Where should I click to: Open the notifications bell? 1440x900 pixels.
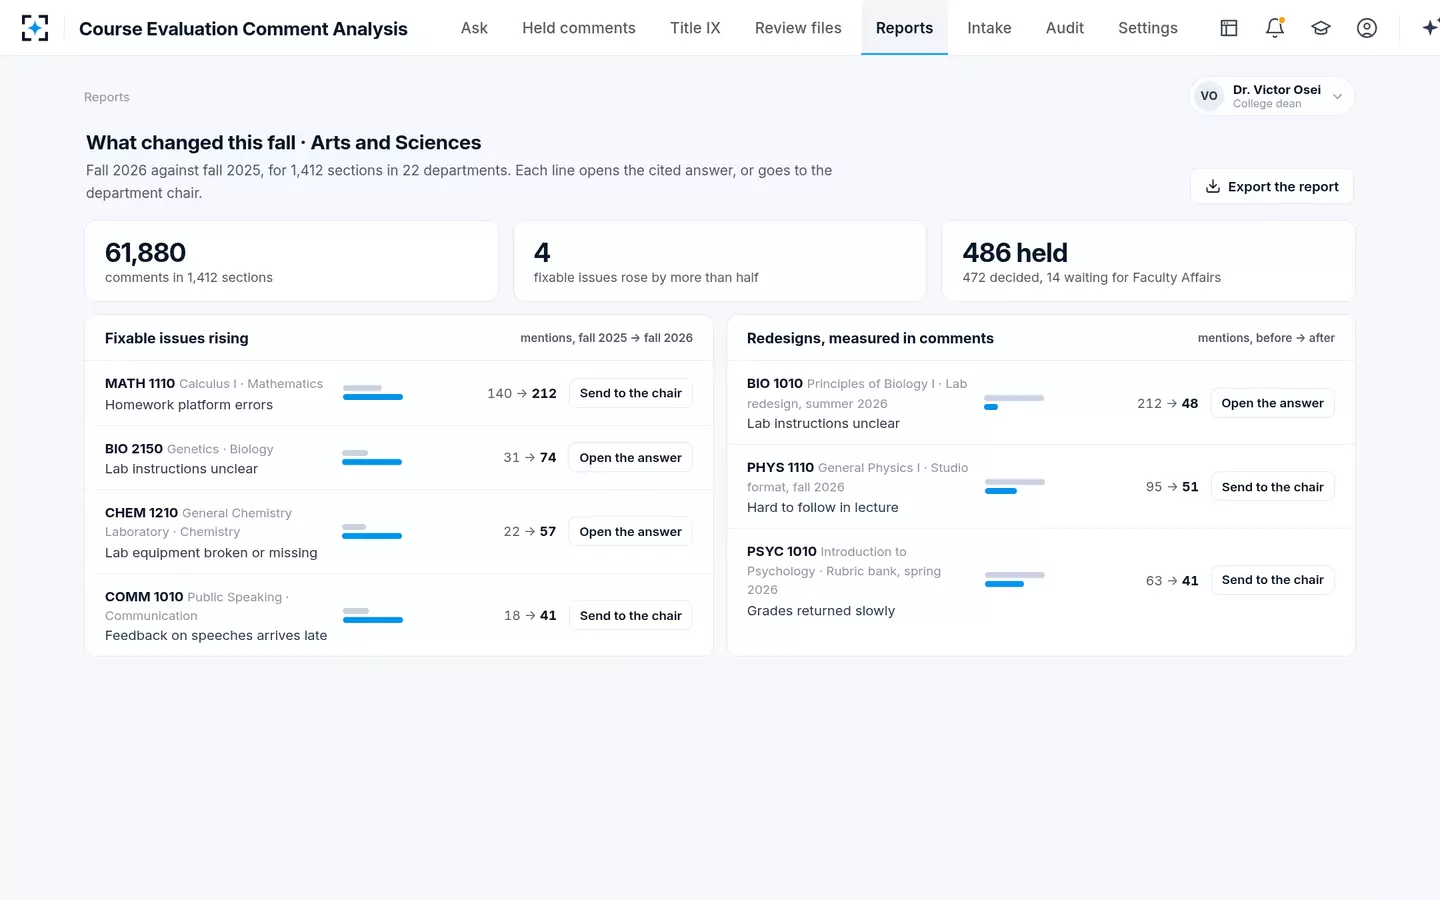tap(1275, 28)
